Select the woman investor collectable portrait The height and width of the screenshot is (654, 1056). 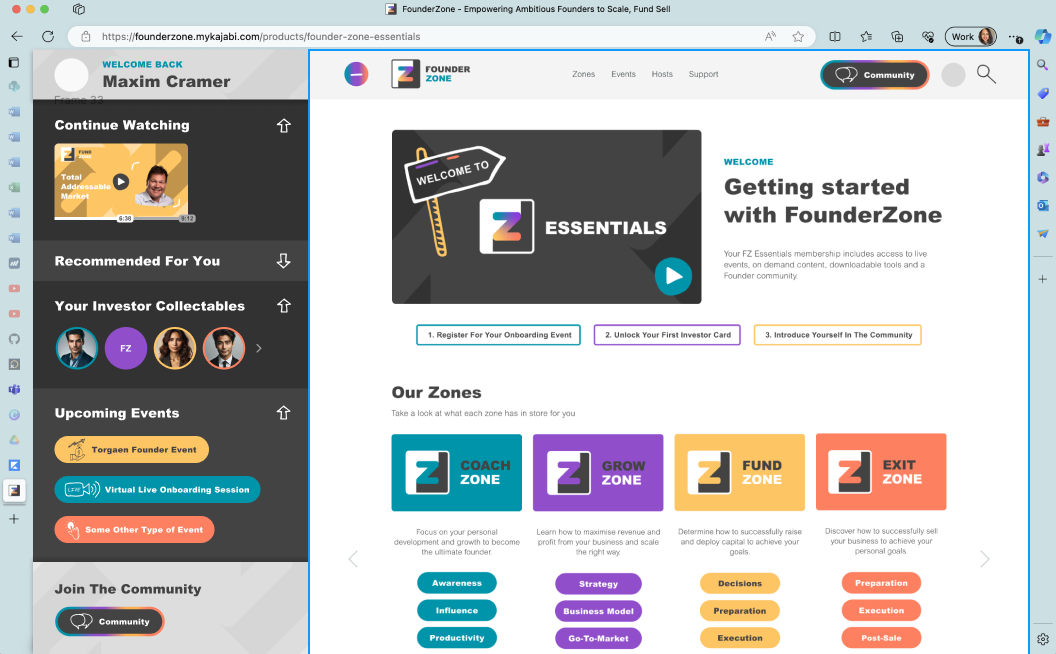pos(174,348)
